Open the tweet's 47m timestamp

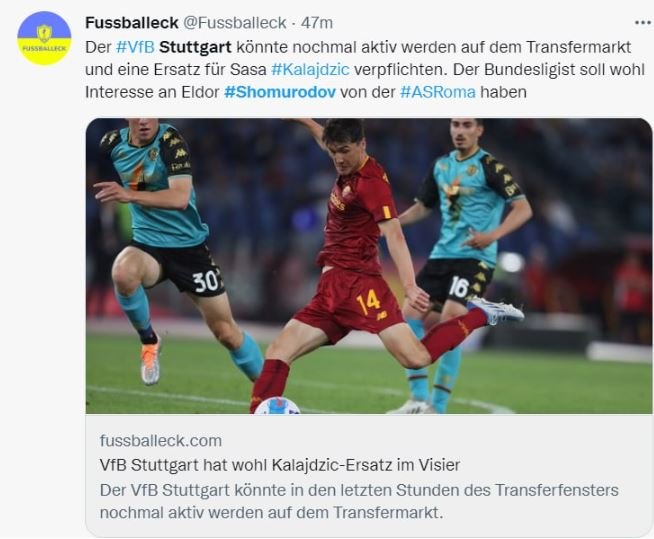click(x=317, y=23)
